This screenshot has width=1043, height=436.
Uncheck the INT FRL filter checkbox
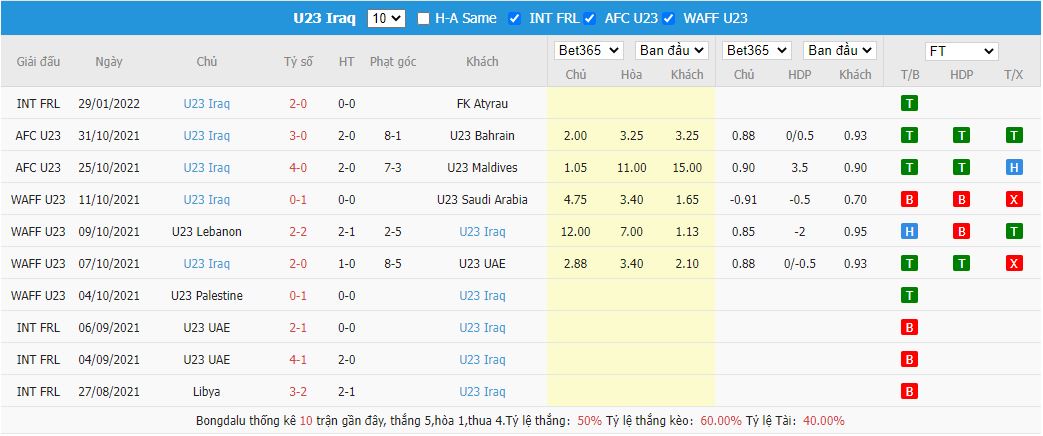coord(514,18)
